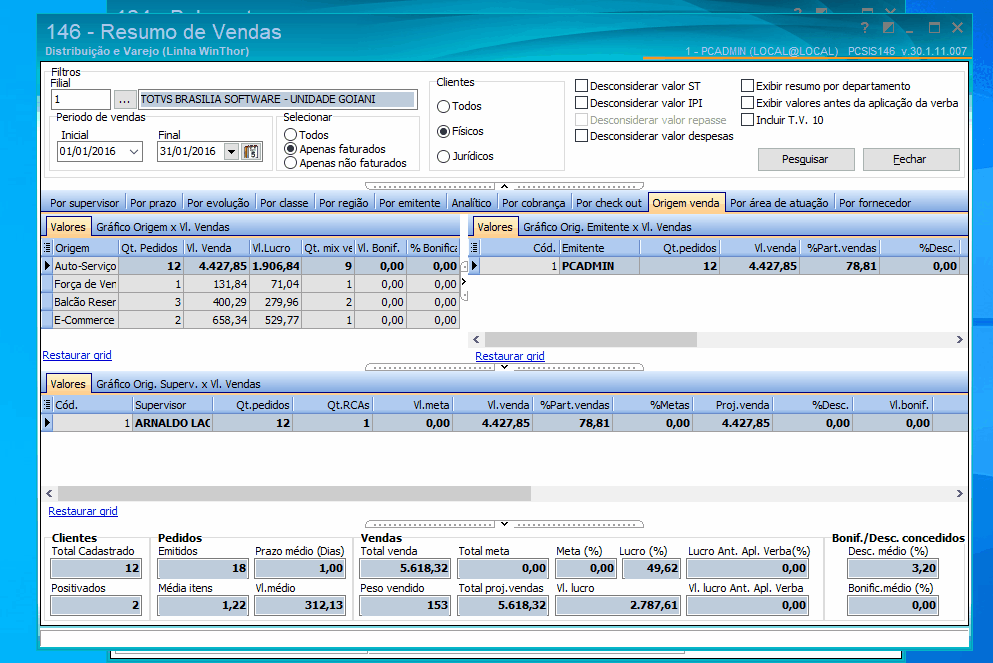Choose Apenas faturados option
The height and width of the screenshot is (663, 993).
click(291, 149)
